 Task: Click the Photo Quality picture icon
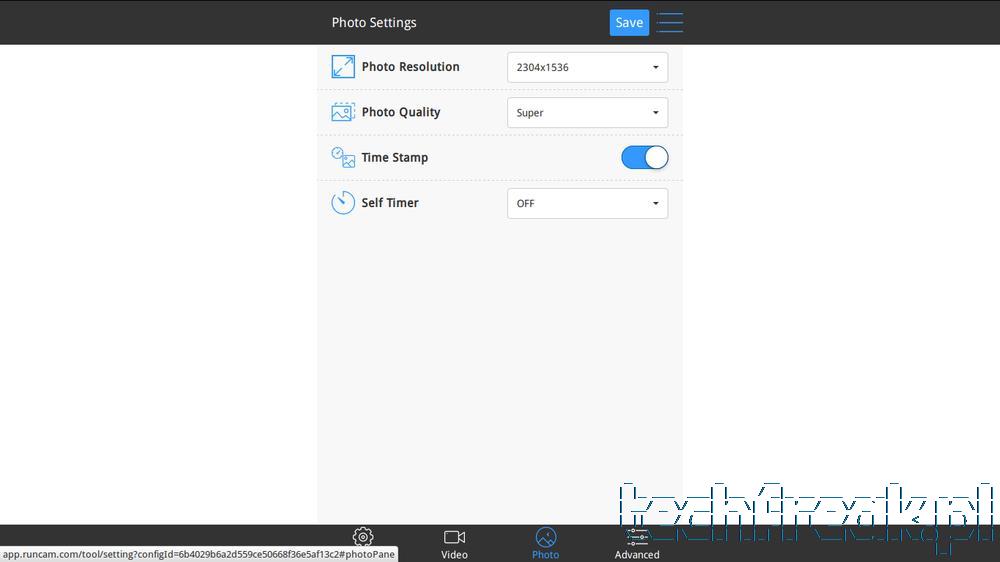[343, 112]
